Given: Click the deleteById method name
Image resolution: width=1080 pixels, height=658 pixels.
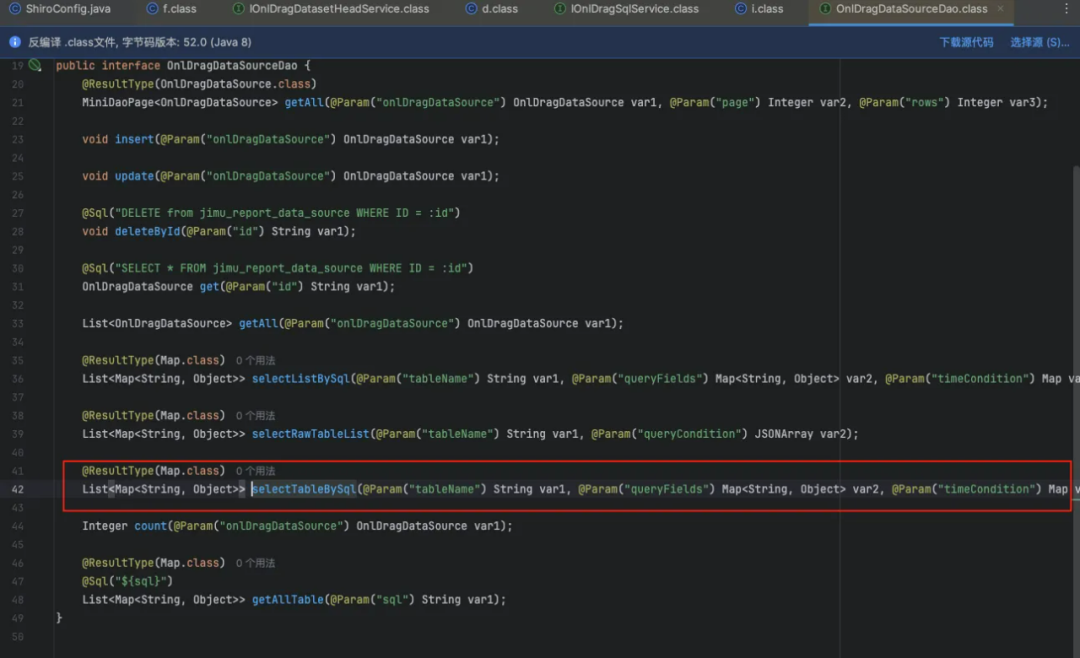Looking at the screenshot, I should (146, 231).
